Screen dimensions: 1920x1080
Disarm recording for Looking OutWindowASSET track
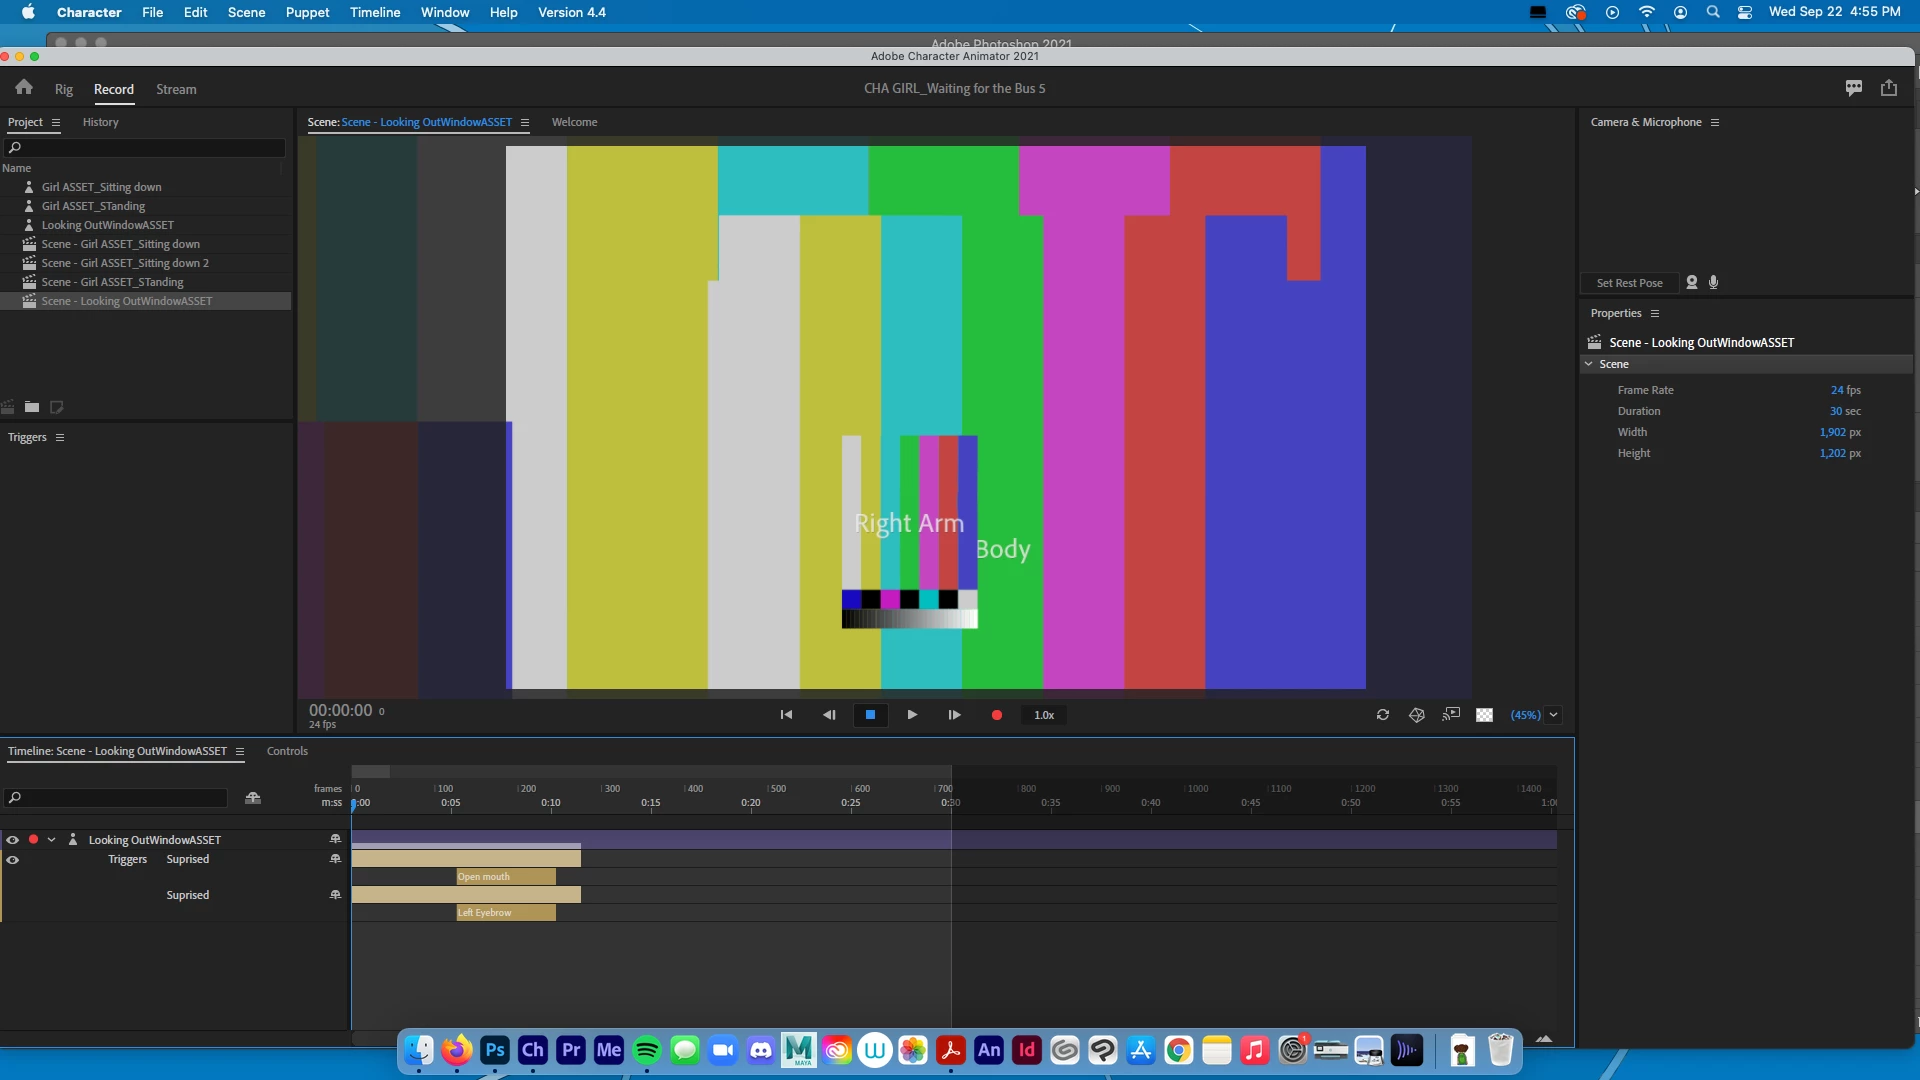click(33, 840)
